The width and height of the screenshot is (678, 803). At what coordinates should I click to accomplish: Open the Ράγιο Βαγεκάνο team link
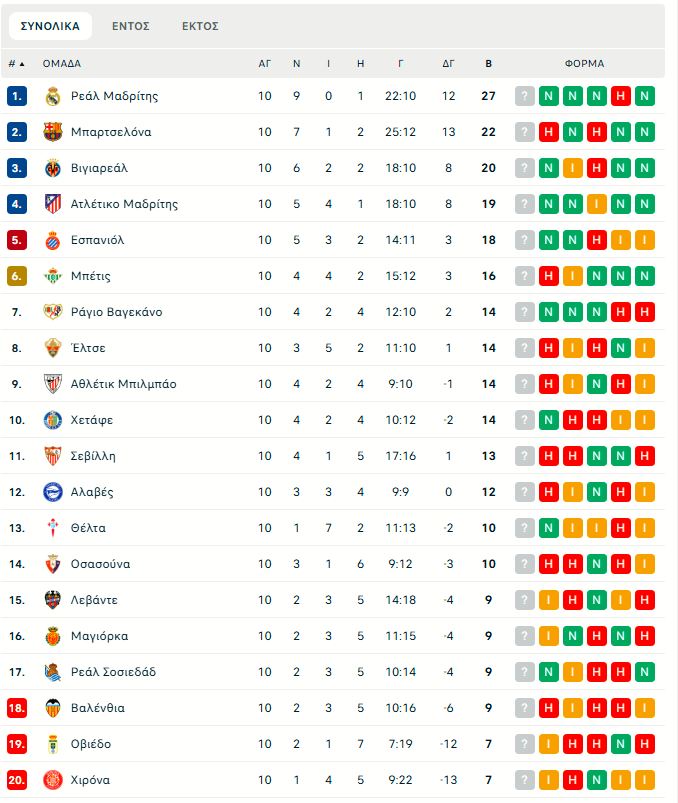[x=116, y=312]
